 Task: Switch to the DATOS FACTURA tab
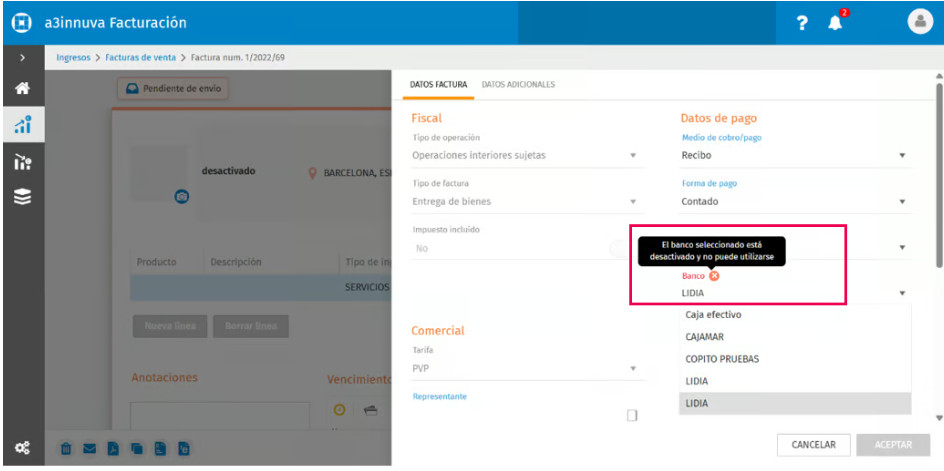pos(438,85)
